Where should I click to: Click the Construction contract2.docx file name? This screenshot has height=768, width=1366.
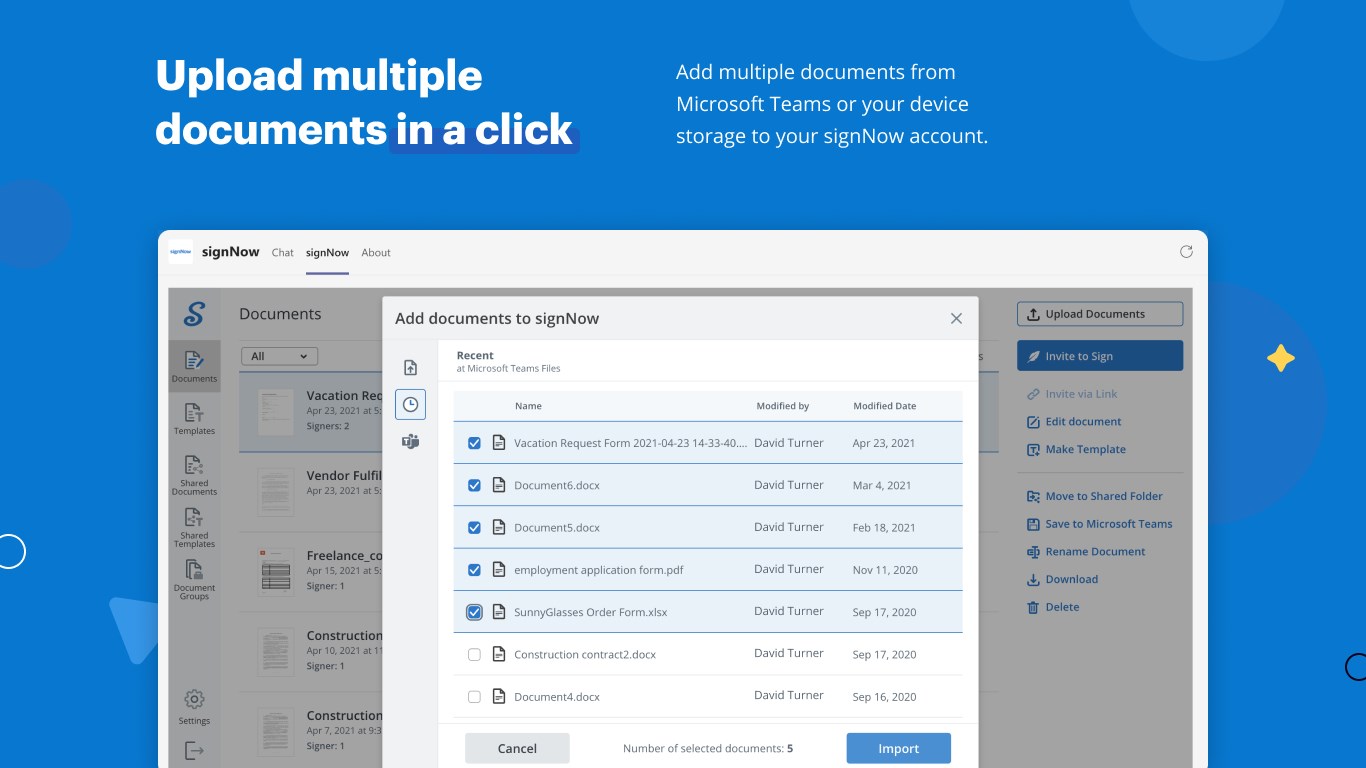point(585,655)
